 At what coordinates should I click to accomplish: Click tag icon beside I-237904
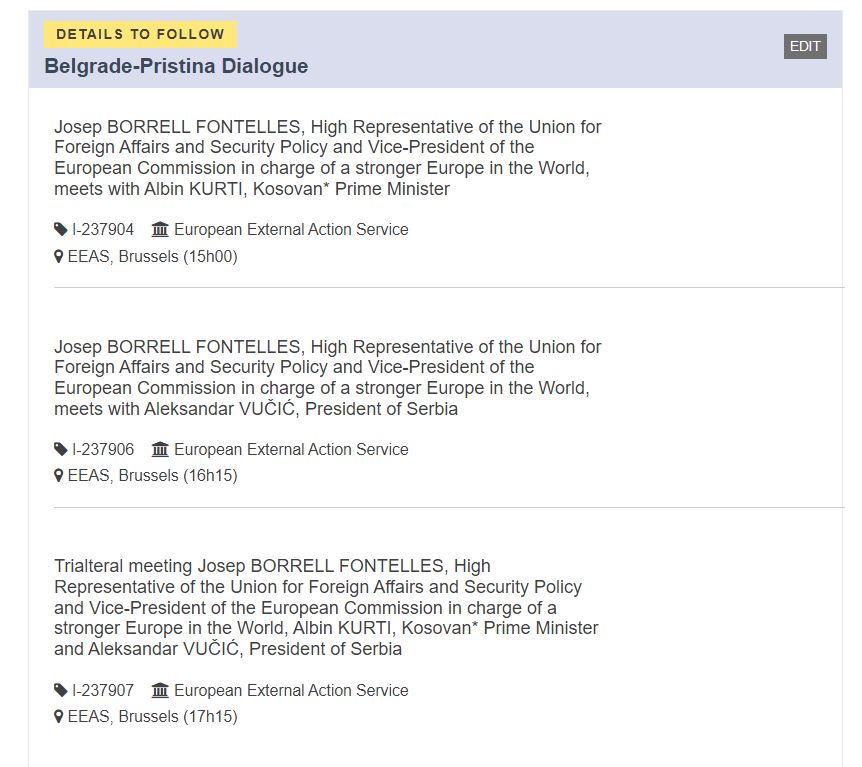click(x=60, y=229)
